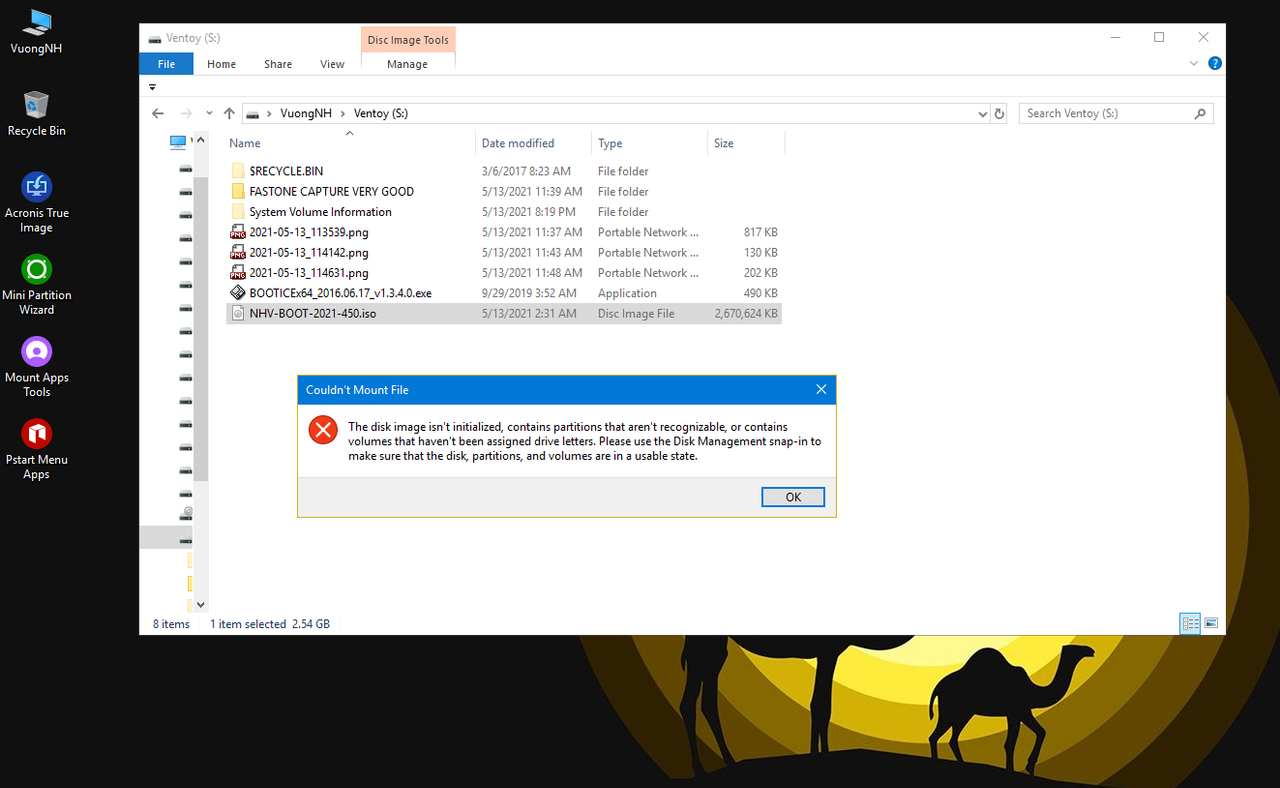Go back with the Back arrow

158,113
